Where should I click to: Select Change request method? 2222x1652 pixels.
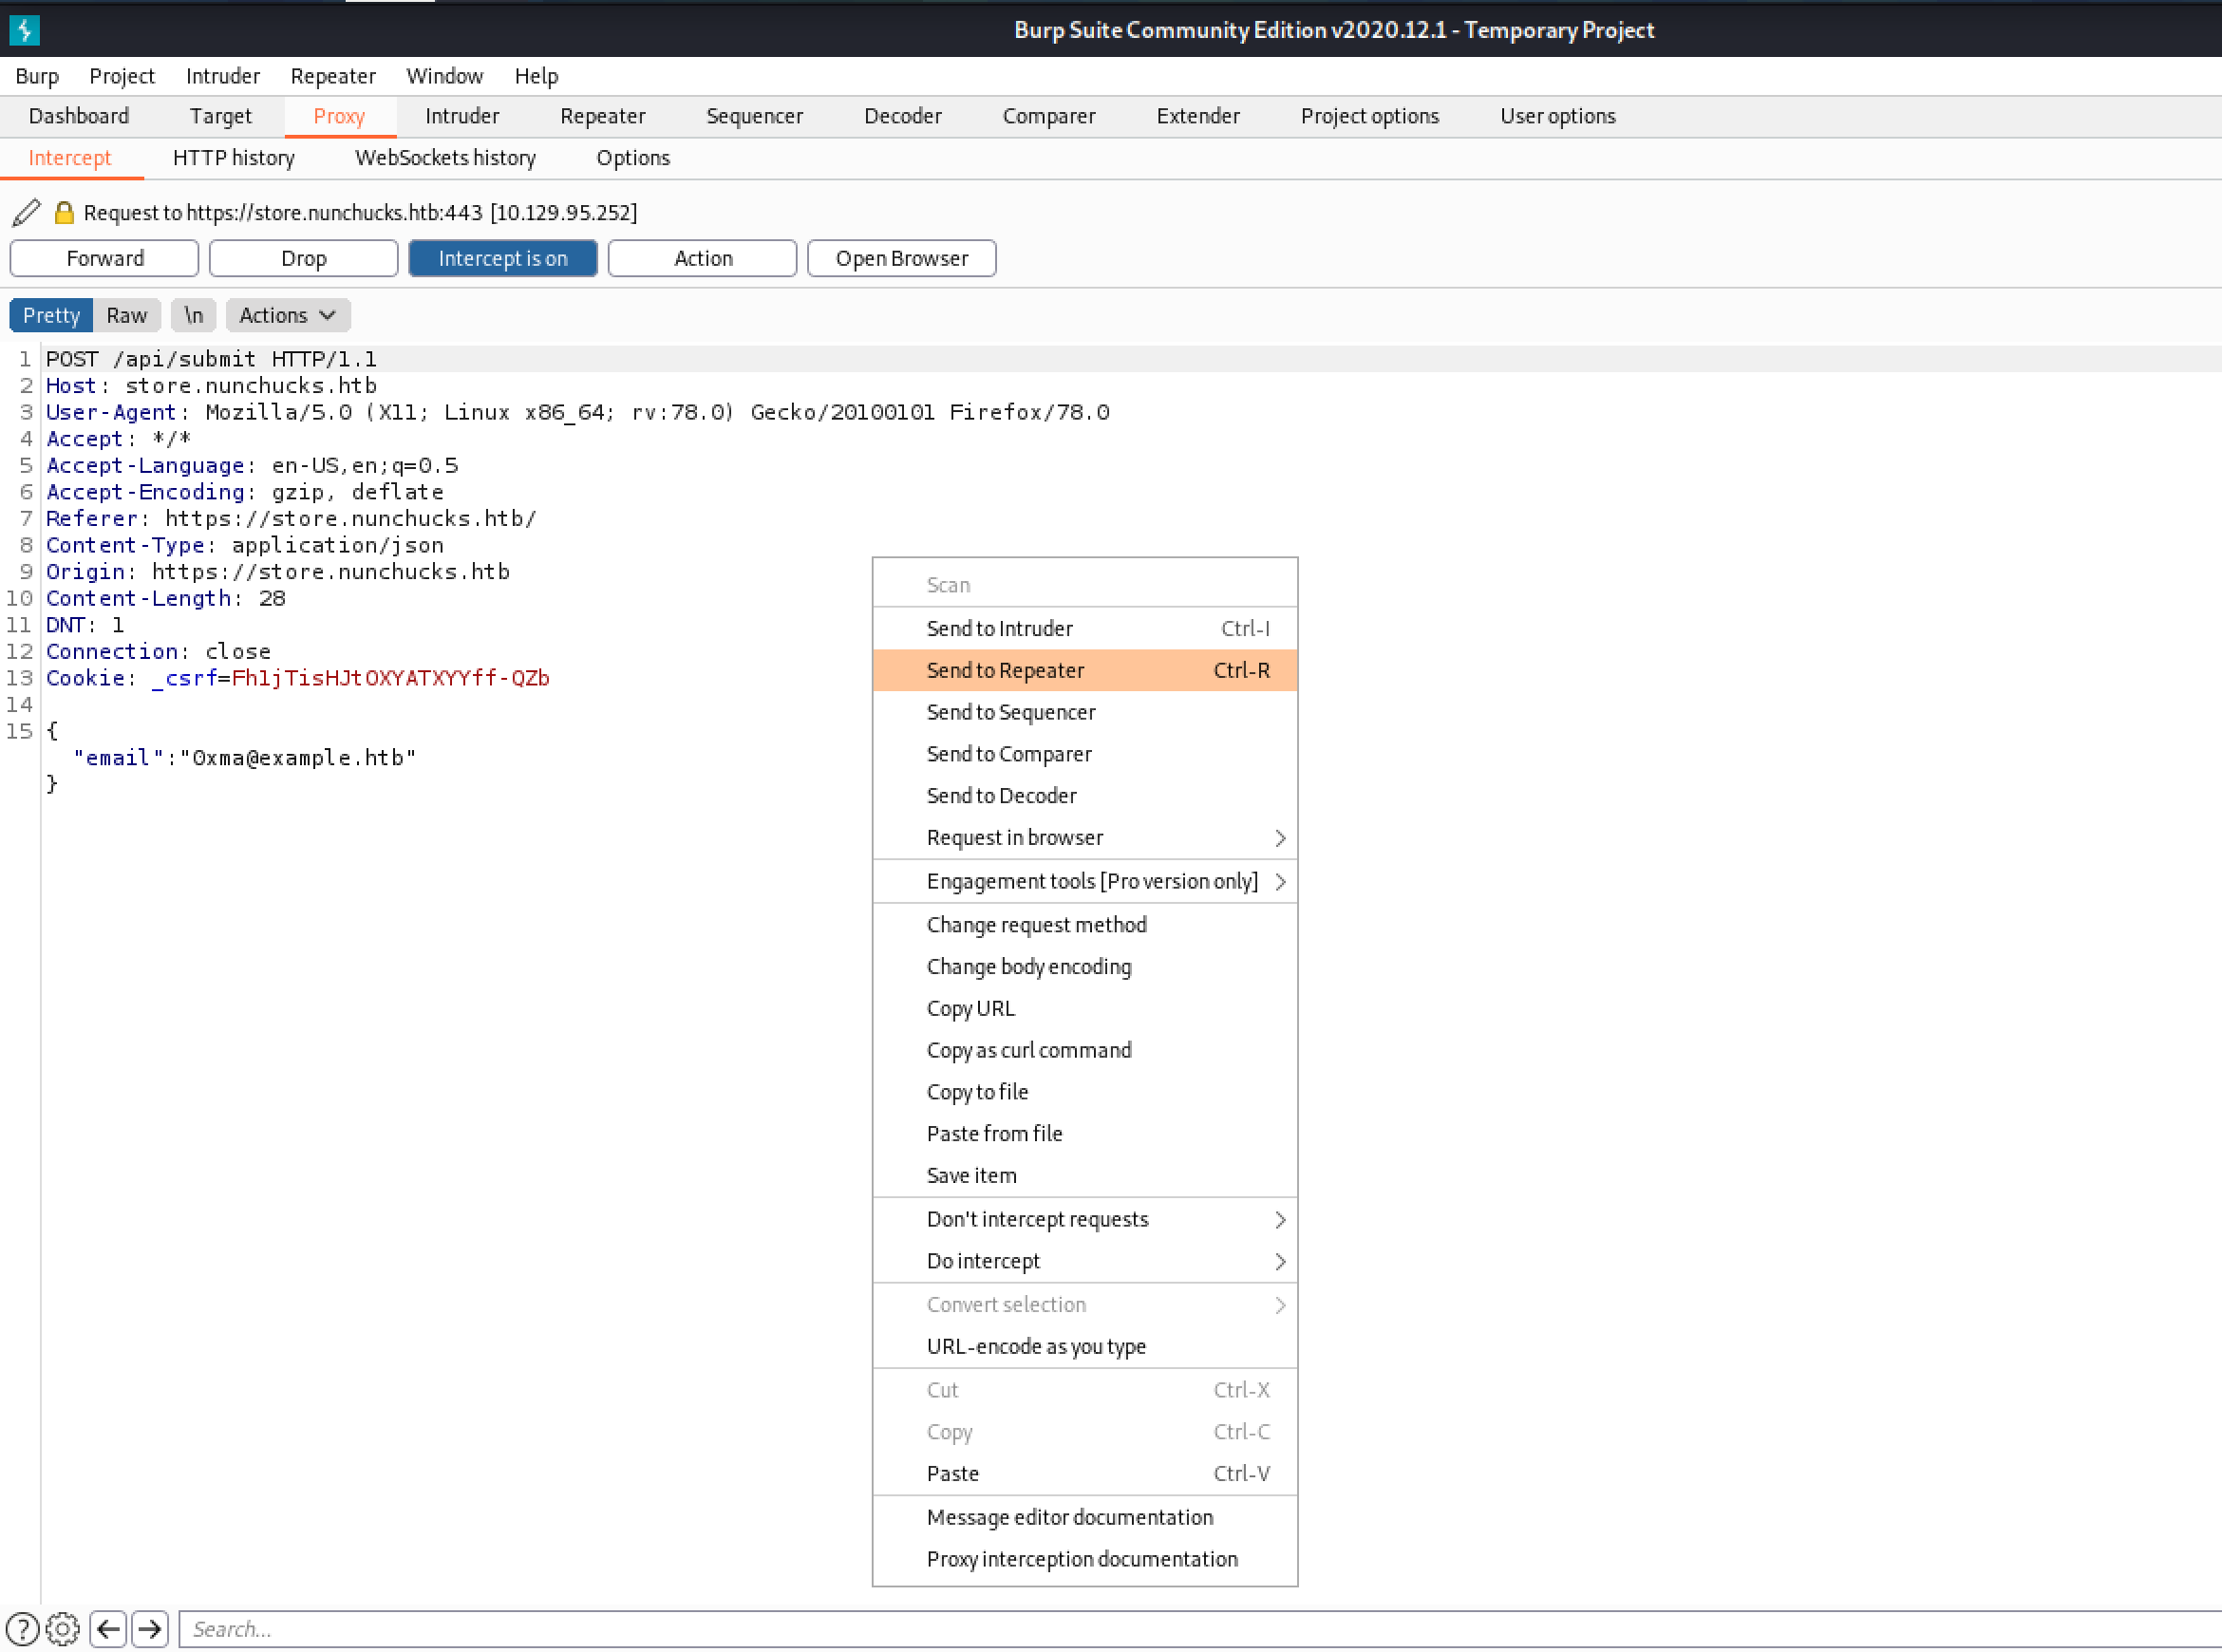point(1085,925)
